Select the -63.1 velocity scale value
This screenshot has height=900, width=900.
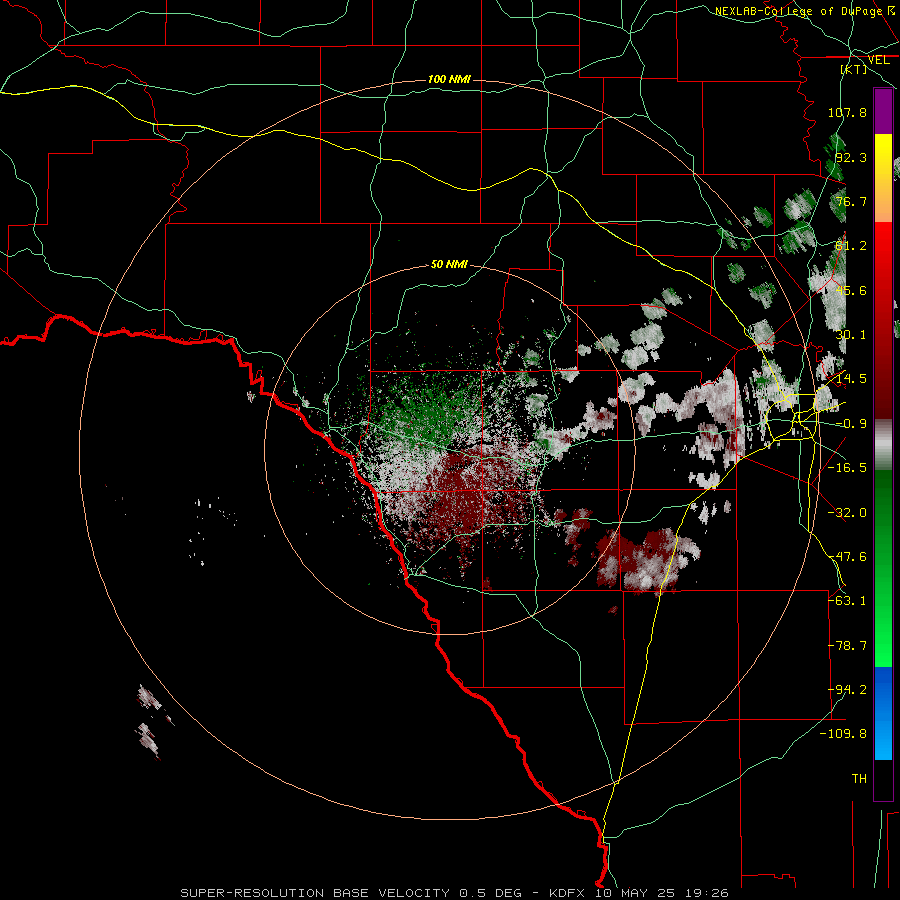pos(847,601)
